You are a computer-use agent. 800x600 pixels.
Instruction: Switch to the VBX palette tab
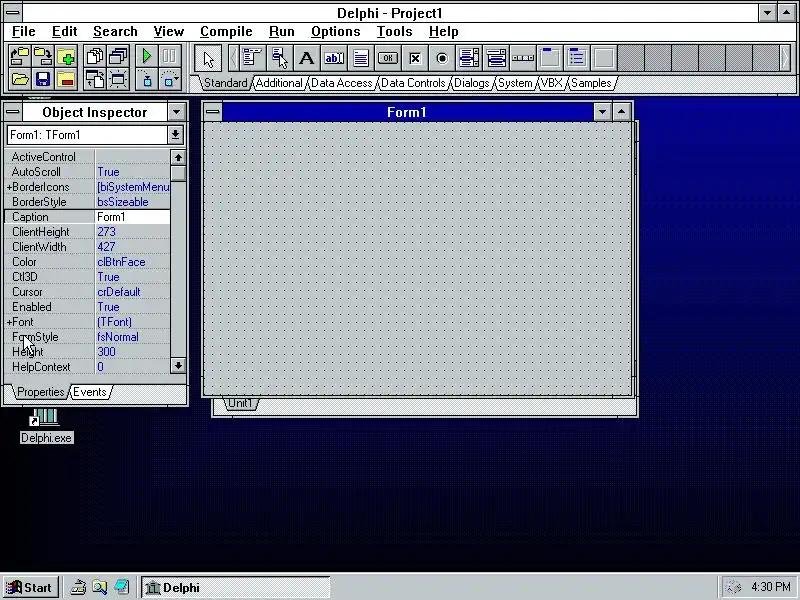point(552,83)
